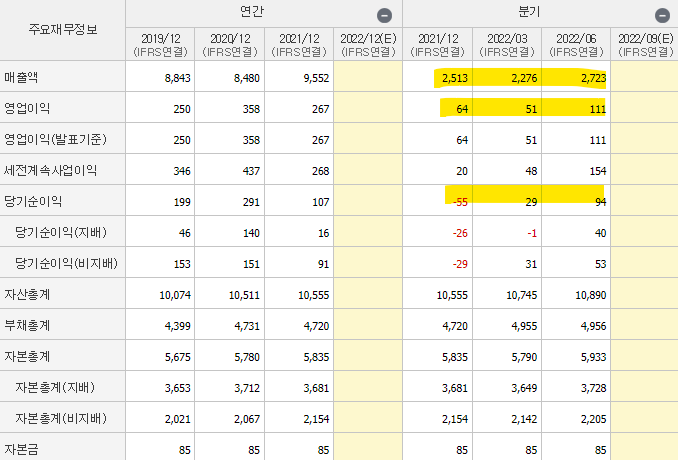Click total assets value 10,890

[591, 295]
